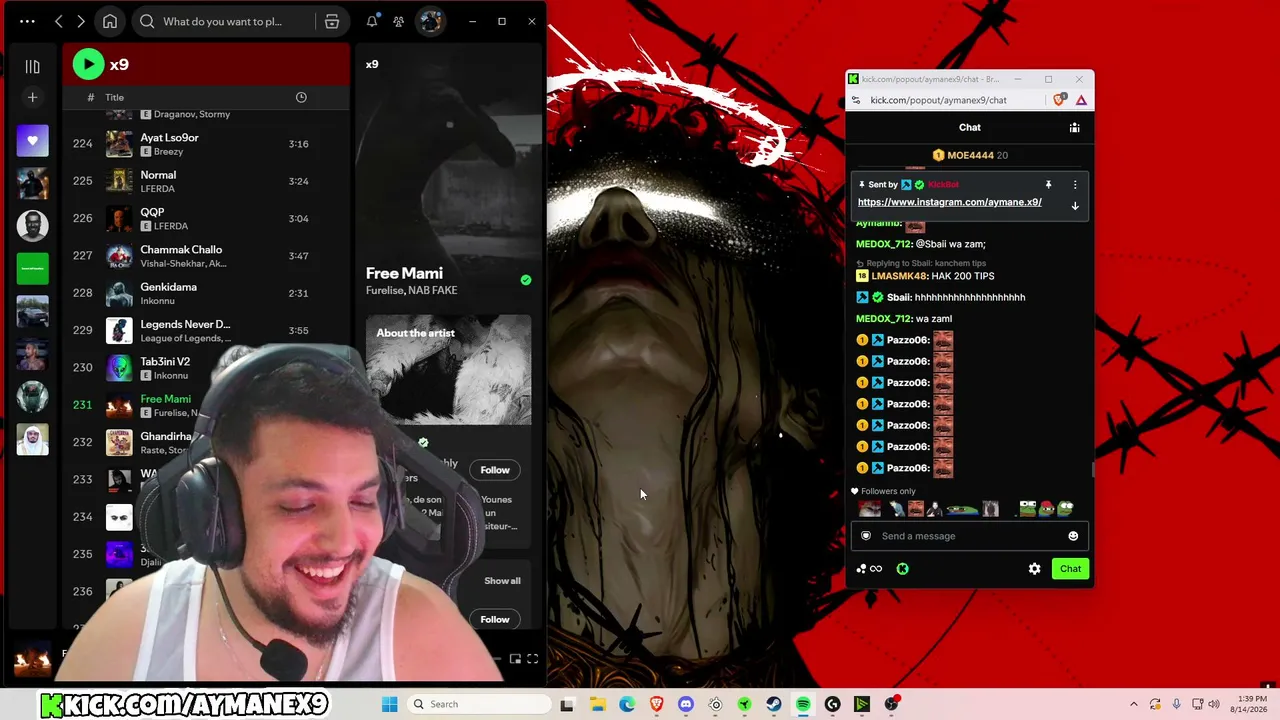Image resolution: width=1280 pixels, height=720 pixels.
Task: Open the green Kick gift icon
Action: point(902,569)
